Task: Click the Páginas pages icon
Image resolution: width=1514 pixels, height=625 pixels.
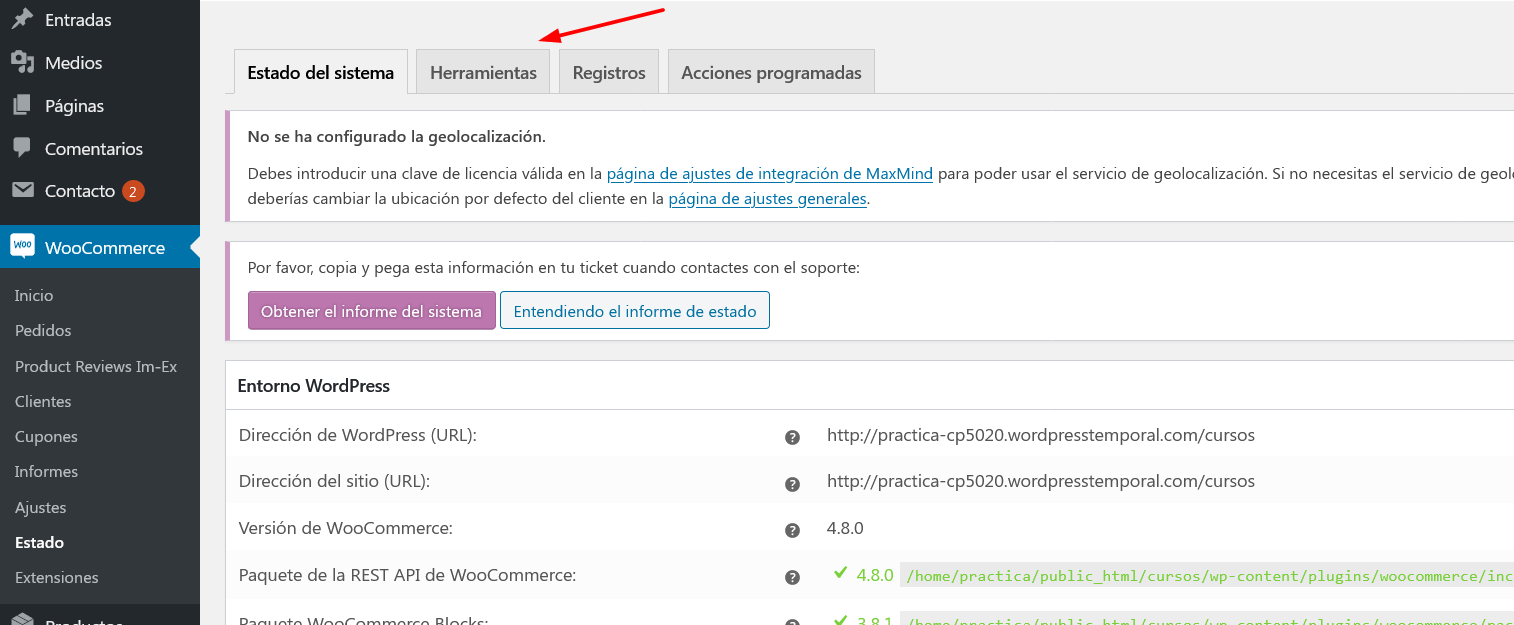Action: (x=22, y=106)
